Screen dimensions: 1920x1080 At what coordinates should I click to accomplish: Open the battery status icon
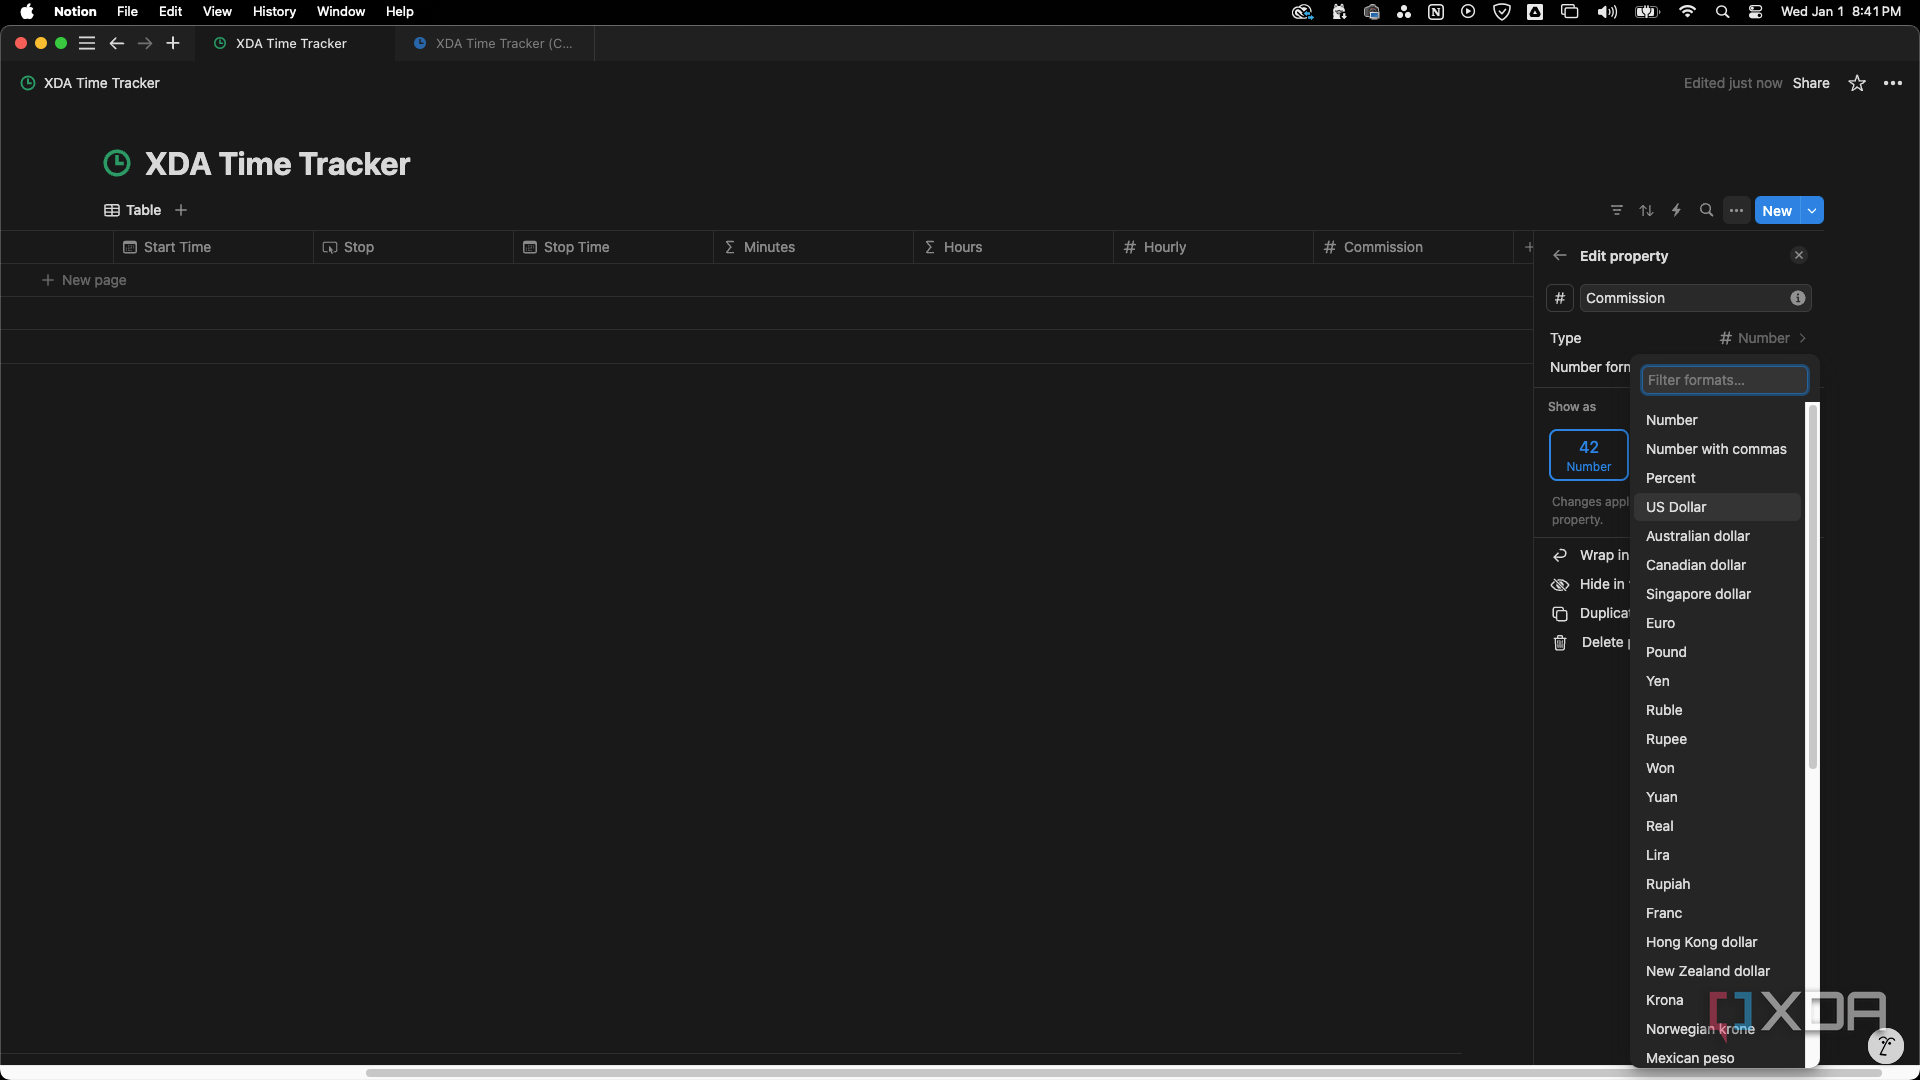coord(1647,12)
